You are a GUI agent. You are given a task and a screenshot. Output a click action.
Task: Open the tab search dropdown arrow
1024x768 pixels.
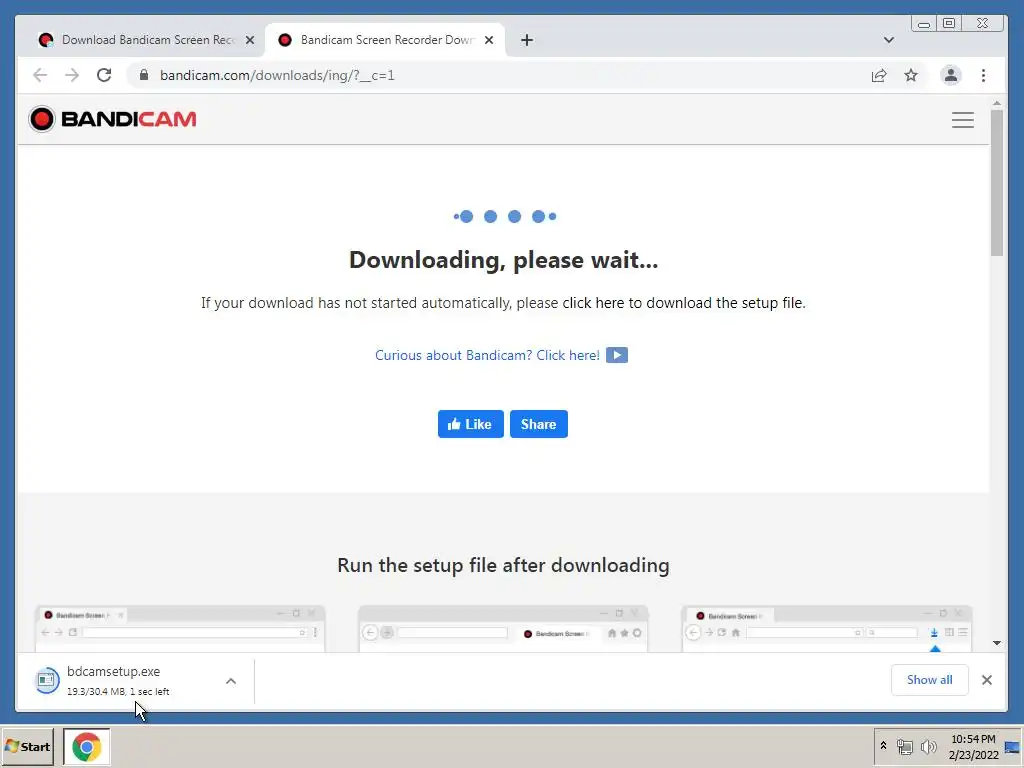click(x=888, y=40)
